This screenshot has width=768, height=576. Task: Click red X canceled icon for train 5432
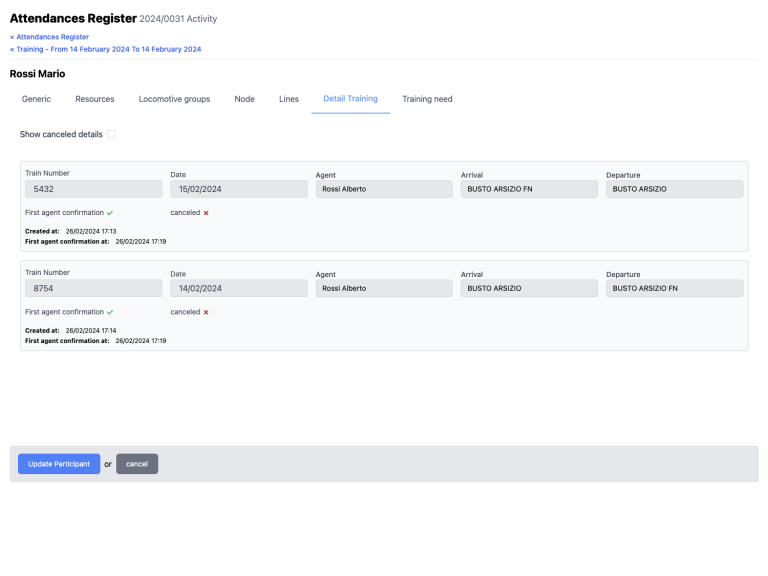206,213
